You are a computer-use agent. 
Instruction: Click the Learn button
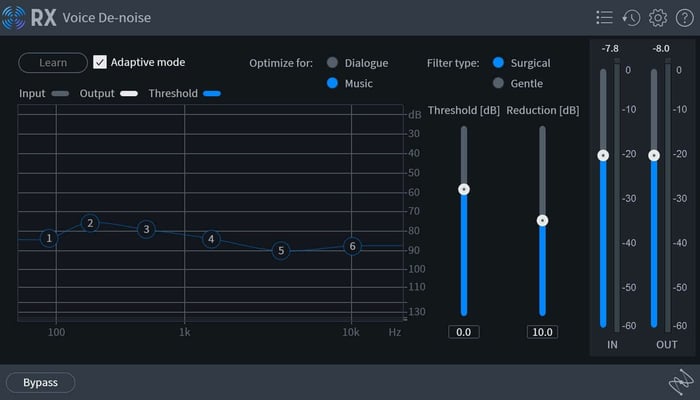(x=53, y=62)
